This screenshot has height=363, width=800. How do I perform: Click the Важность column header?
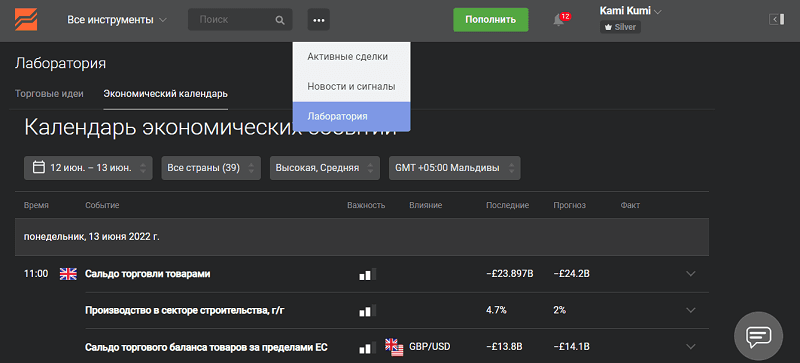(x=366, y=205)
